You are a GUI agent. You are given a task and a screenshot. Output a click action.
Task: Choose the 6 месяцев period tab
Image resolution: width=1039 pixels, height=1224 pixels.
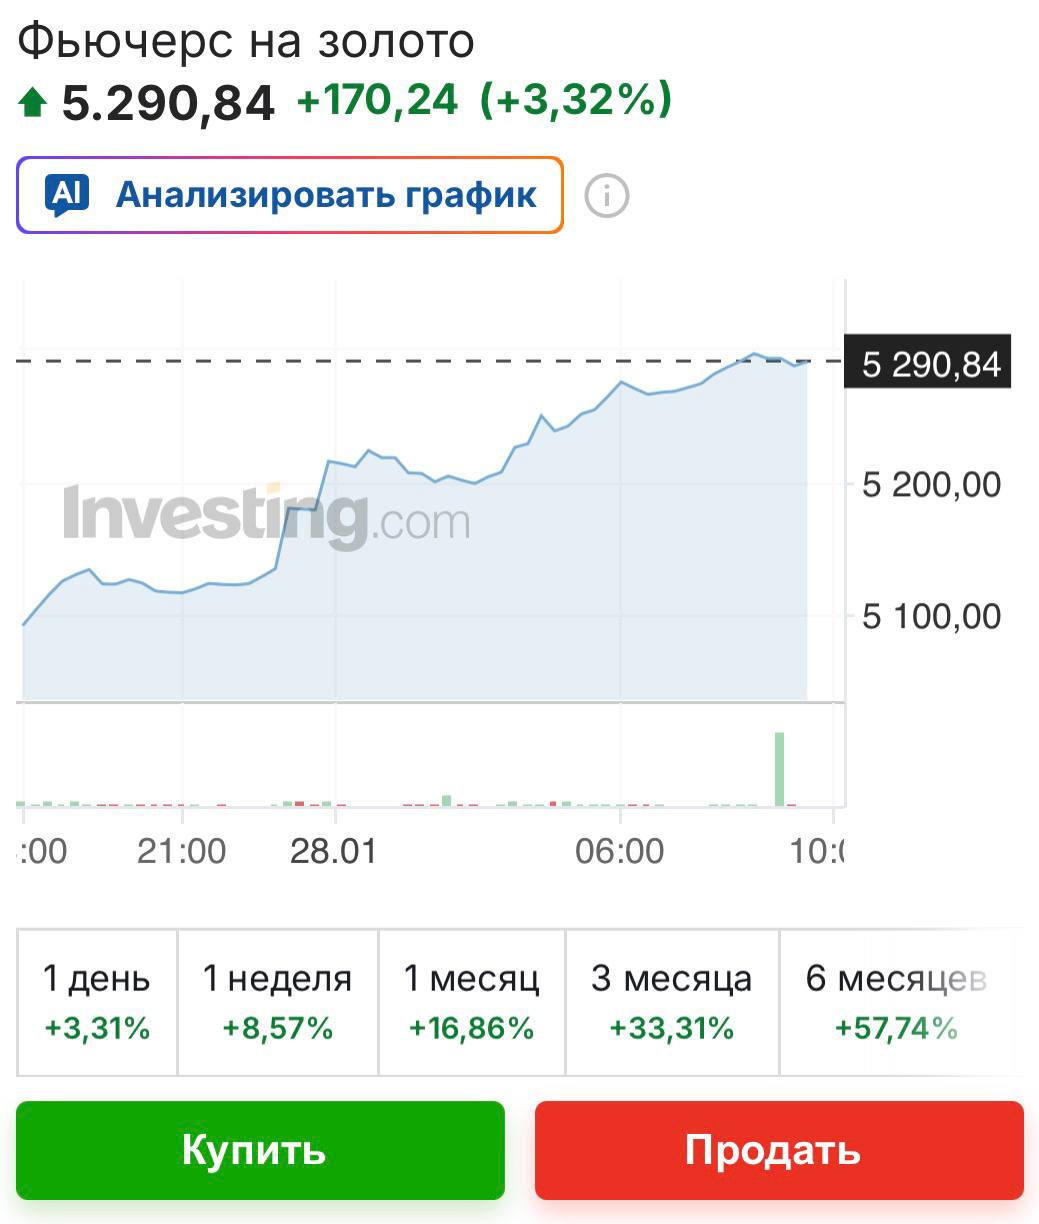pos(897,1002)
